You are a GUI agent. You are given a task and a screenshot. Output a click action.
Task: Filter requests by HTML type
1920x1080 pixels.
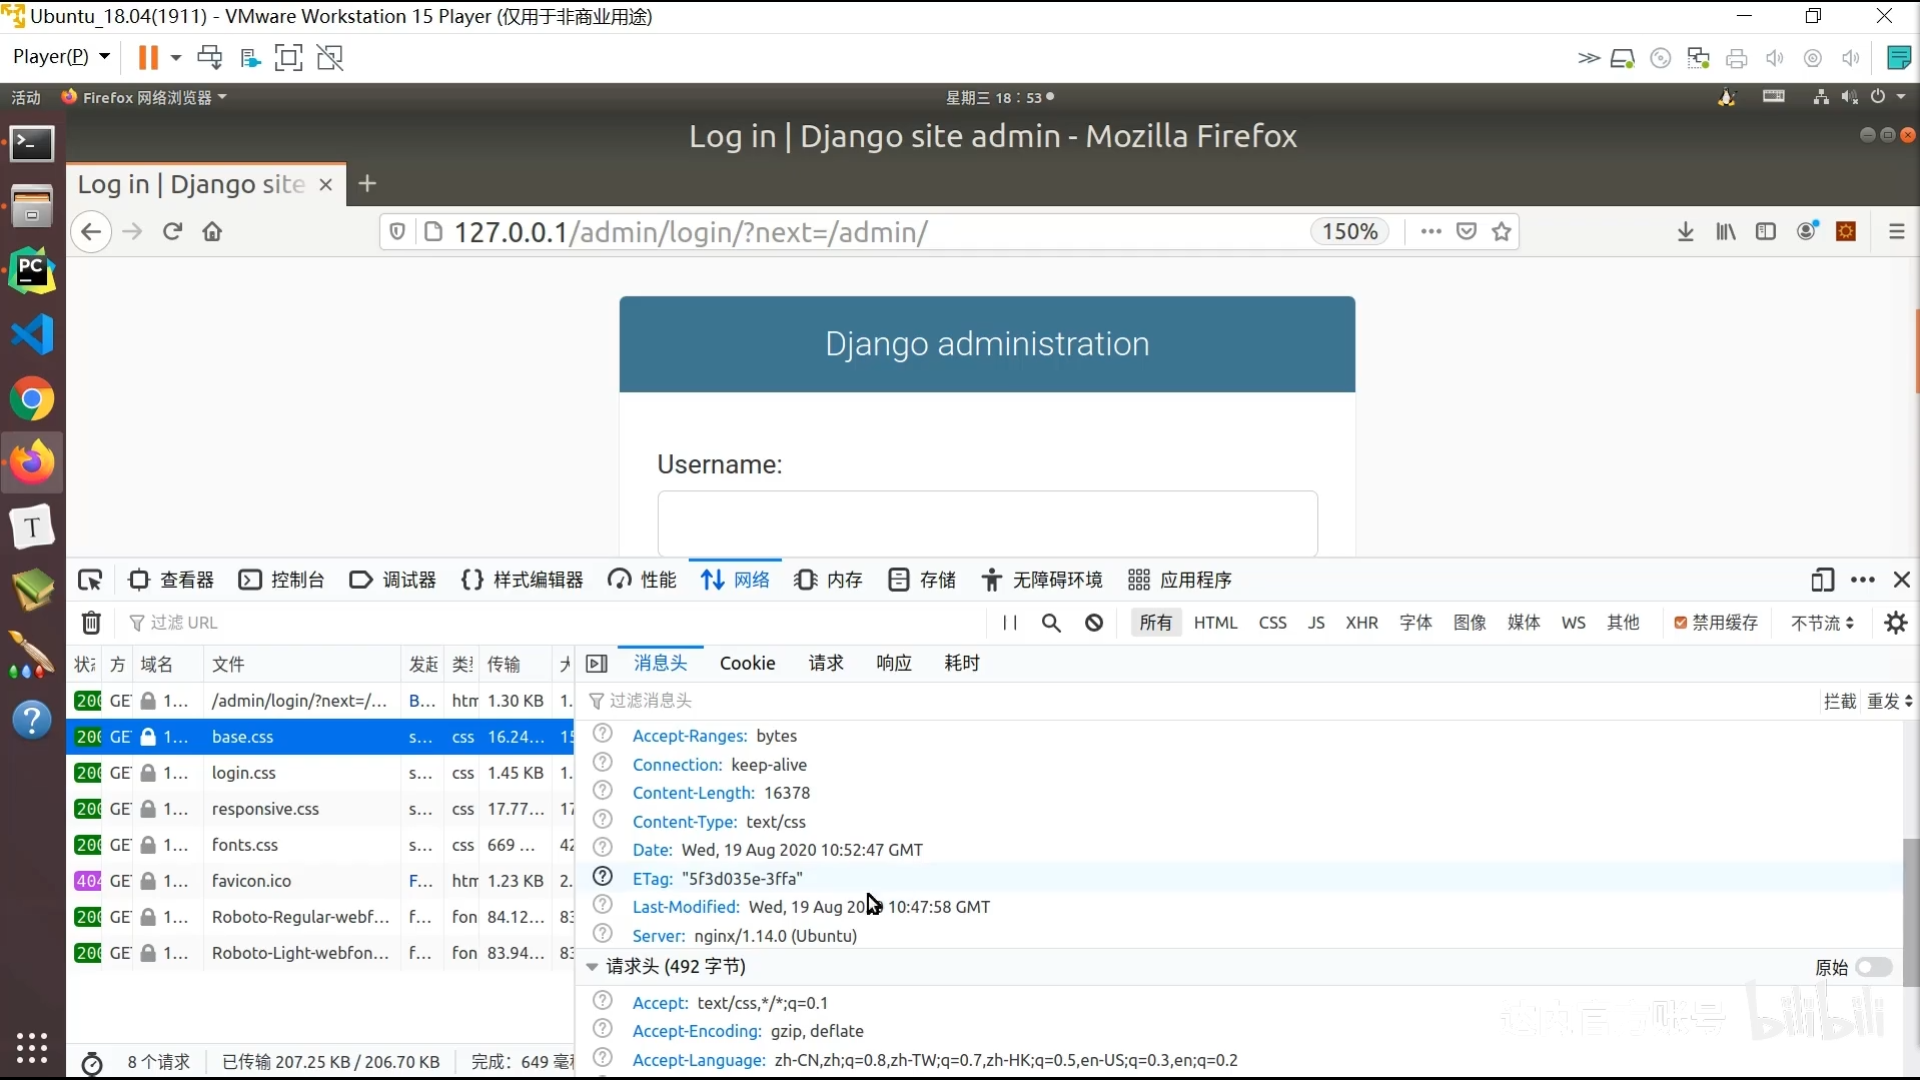click(1215, 623)
